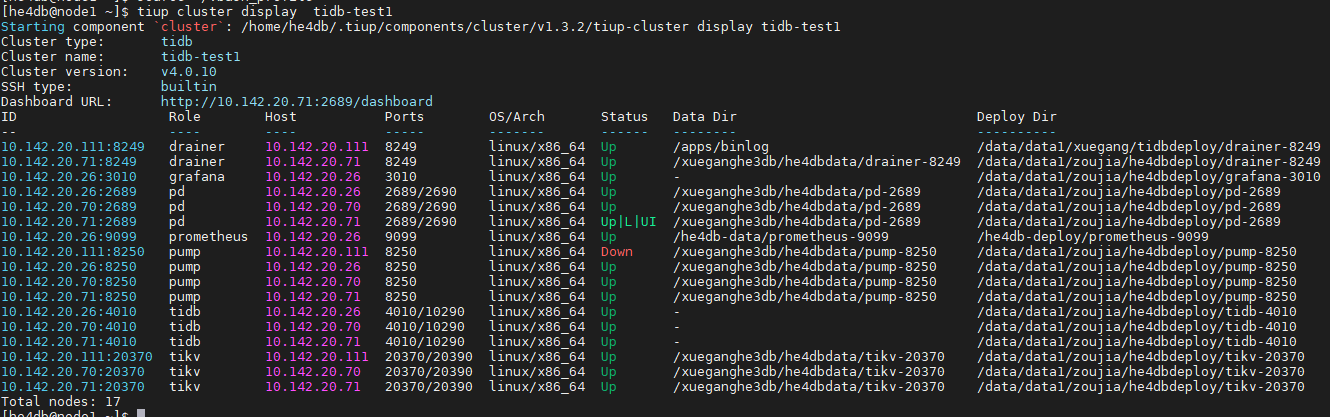Click the grafana role label

pyautogui.click(x=197, y=177)
